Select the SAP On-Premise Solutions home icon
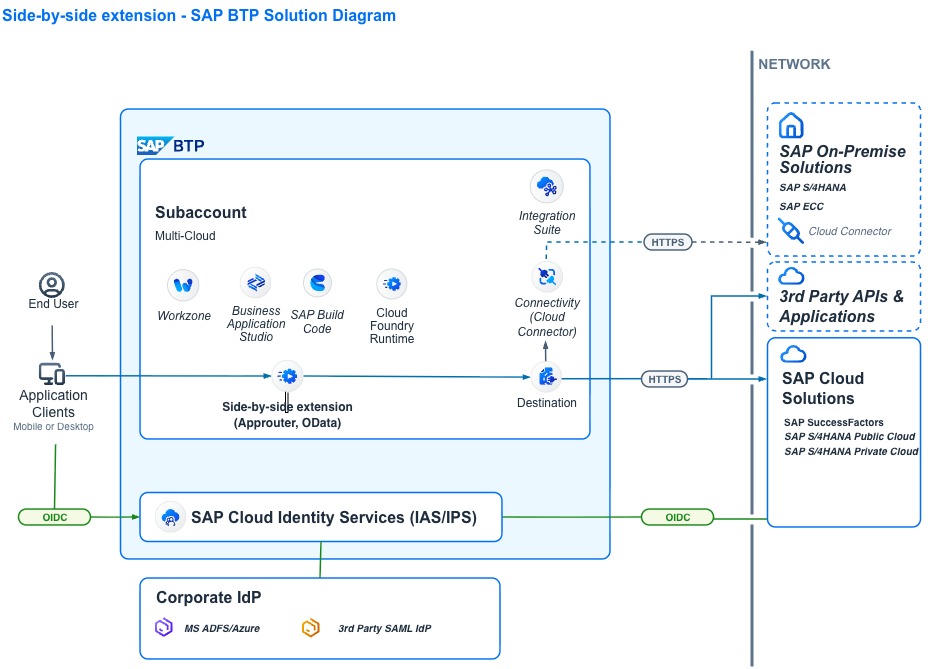 click(791, 125)
